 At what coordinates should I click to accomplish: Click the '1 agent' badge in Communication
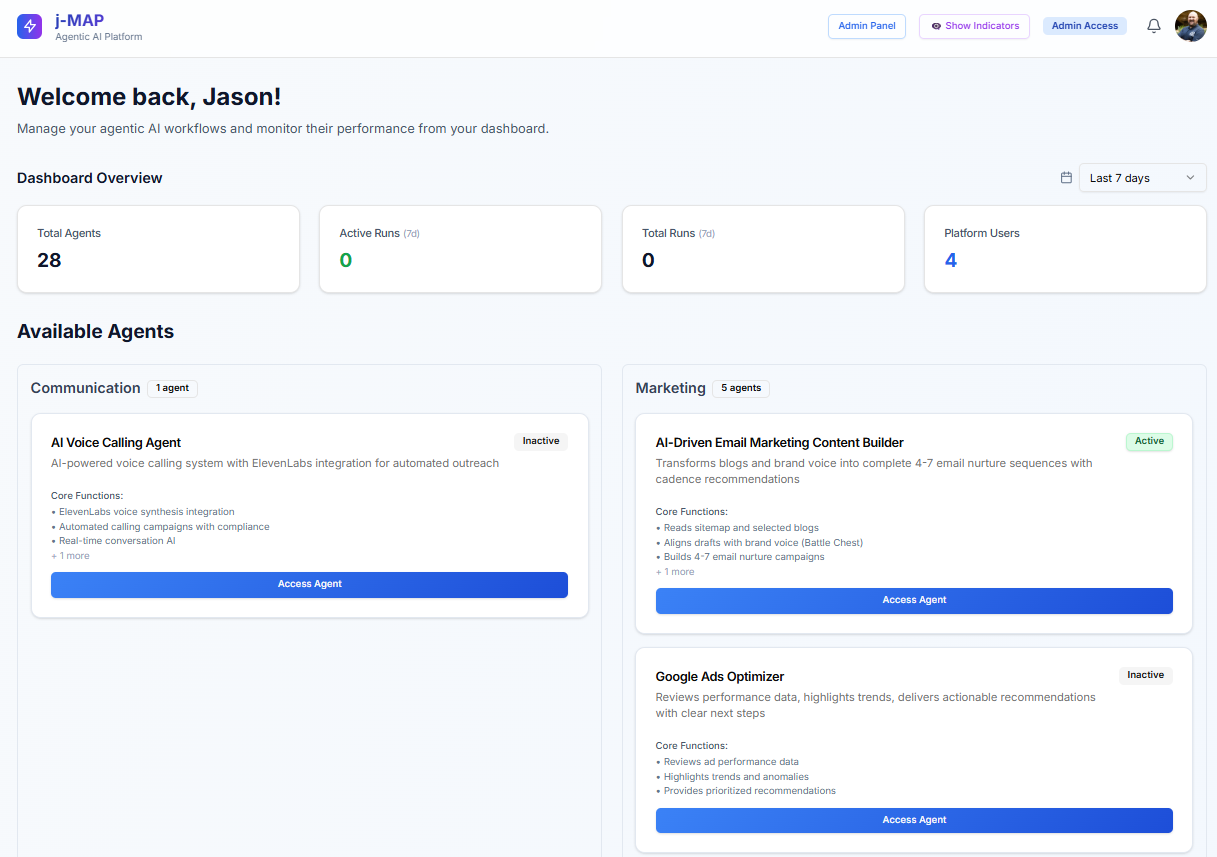[x=172, y=388]
